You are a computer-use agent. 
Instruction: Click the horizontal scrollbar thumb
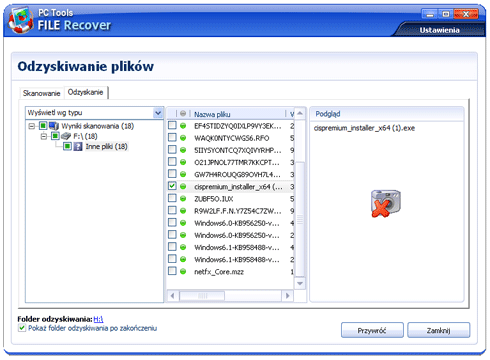tap(202, 296)
